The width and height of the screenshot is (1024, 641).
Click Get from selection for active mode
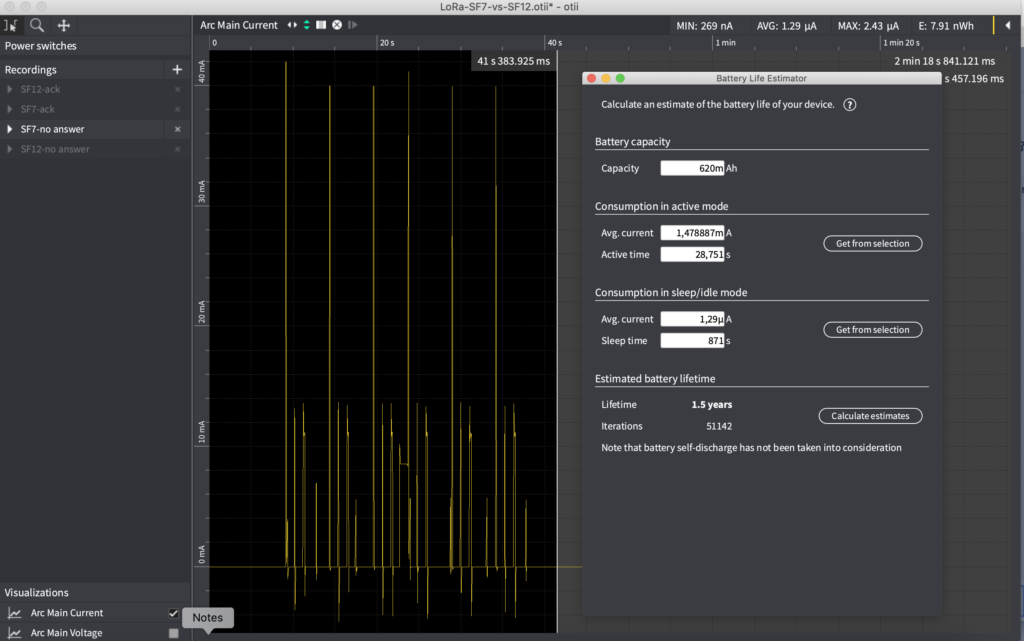pyautogui.click(x=872, y=243)
